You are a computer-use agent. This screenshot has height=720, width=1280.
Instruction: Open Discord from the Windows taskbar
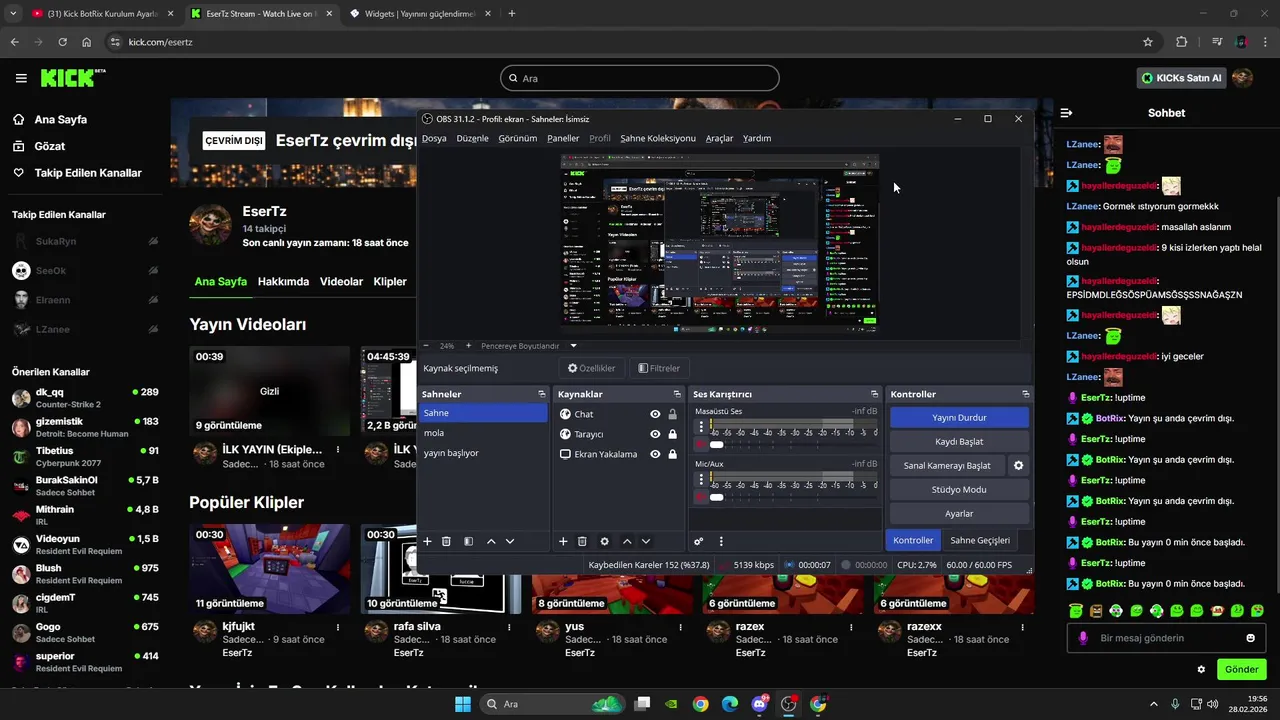[x=759, y=704]
